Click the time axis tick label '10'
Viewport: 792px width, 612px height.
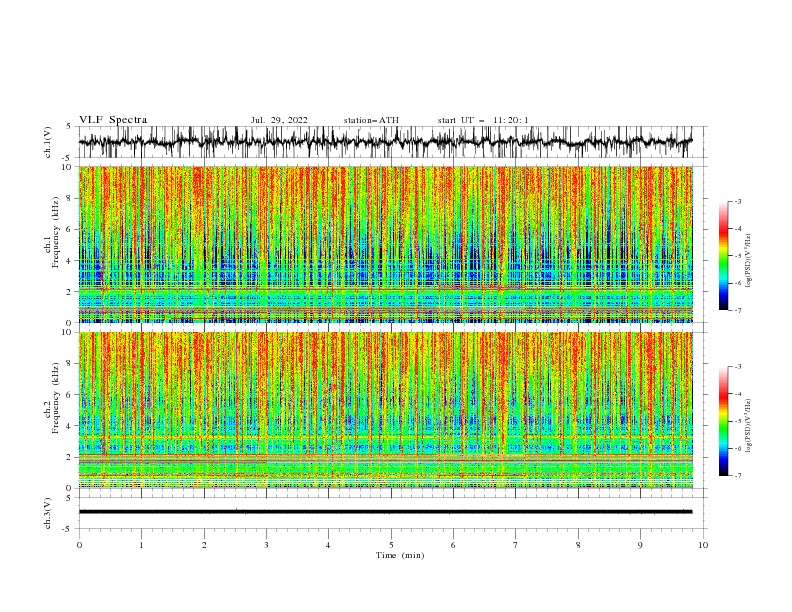coord(703,545)
